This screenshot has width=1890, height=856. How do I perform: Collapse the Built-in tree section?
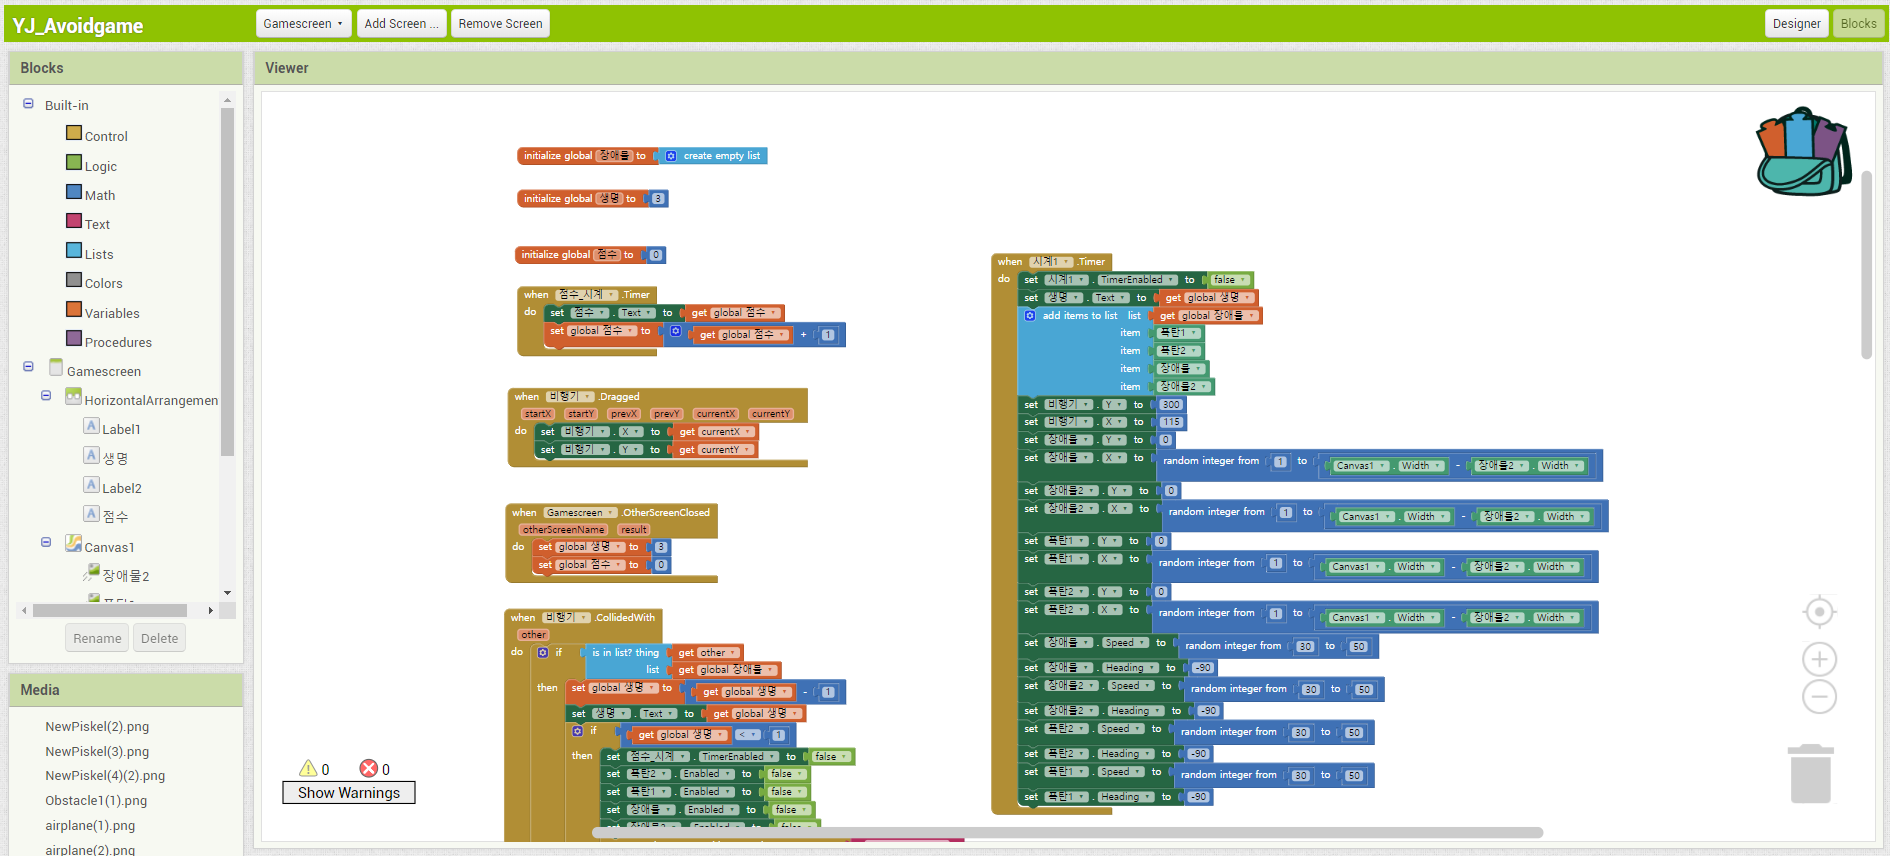tap(29, 104)
